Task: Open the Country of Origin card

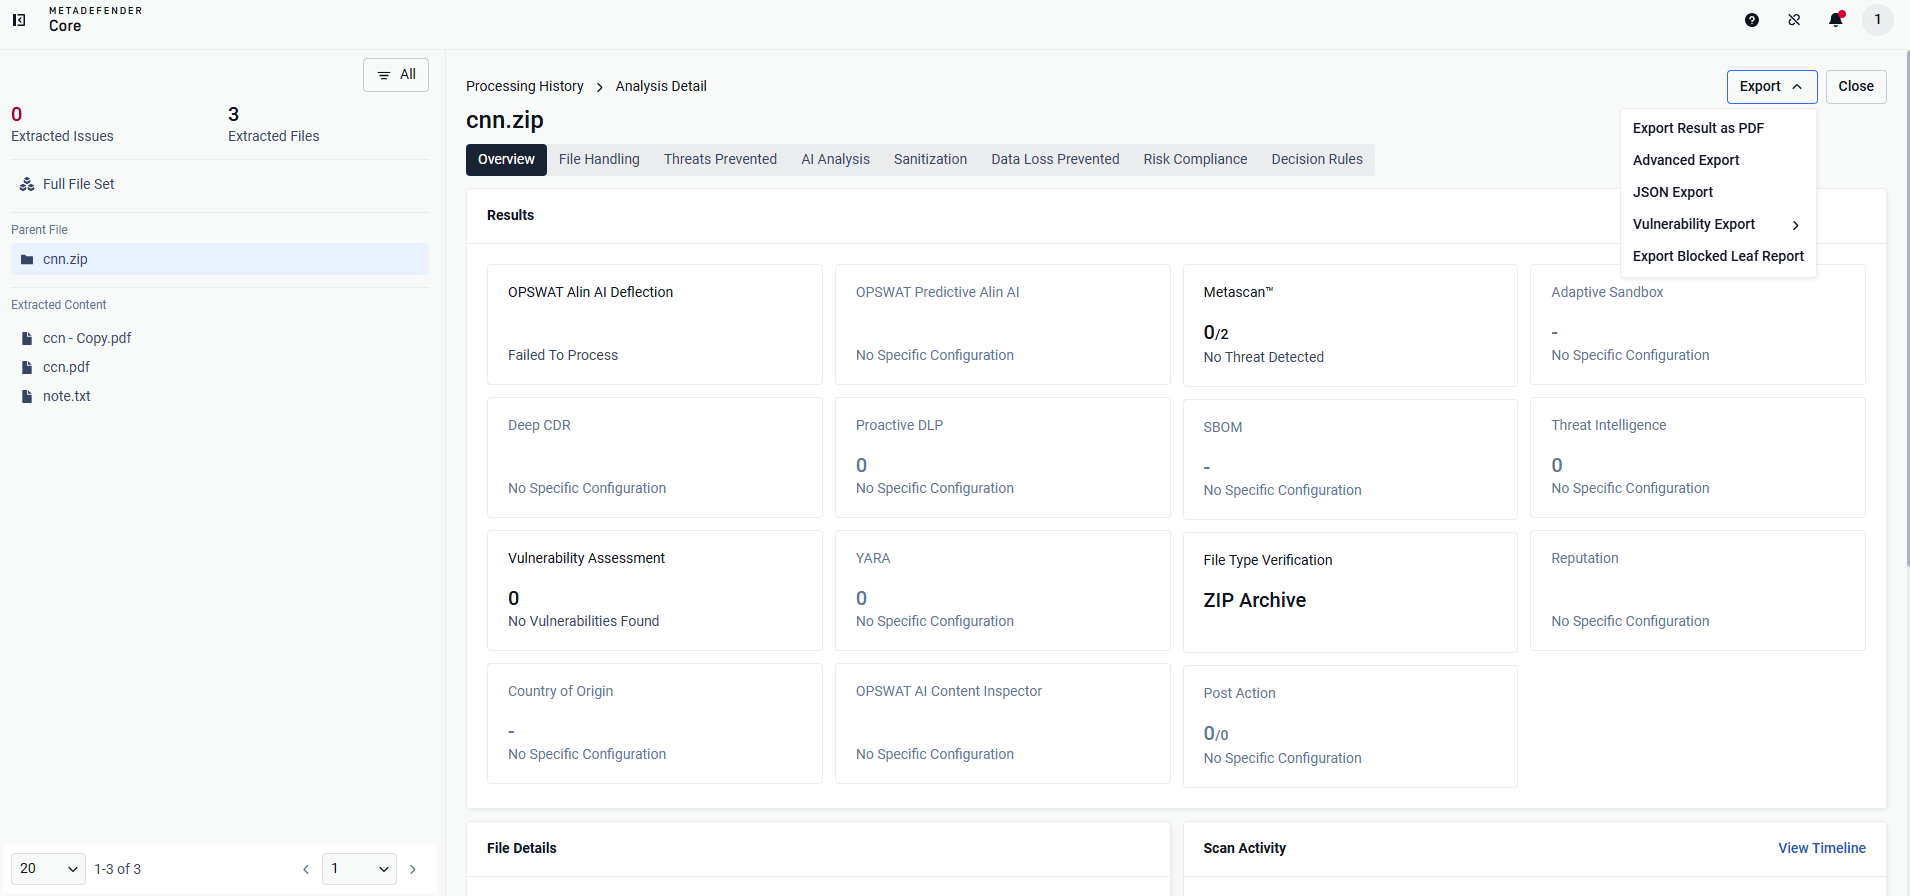Action: pyautogui.click(x=655, y=724)
